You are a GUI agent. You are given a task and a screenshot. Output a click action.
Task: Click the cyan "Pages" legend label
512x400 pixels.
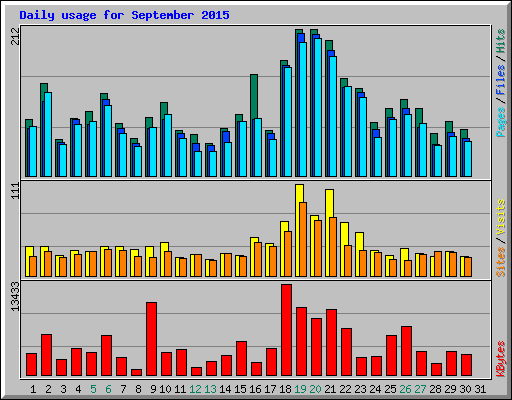[500, 122]
